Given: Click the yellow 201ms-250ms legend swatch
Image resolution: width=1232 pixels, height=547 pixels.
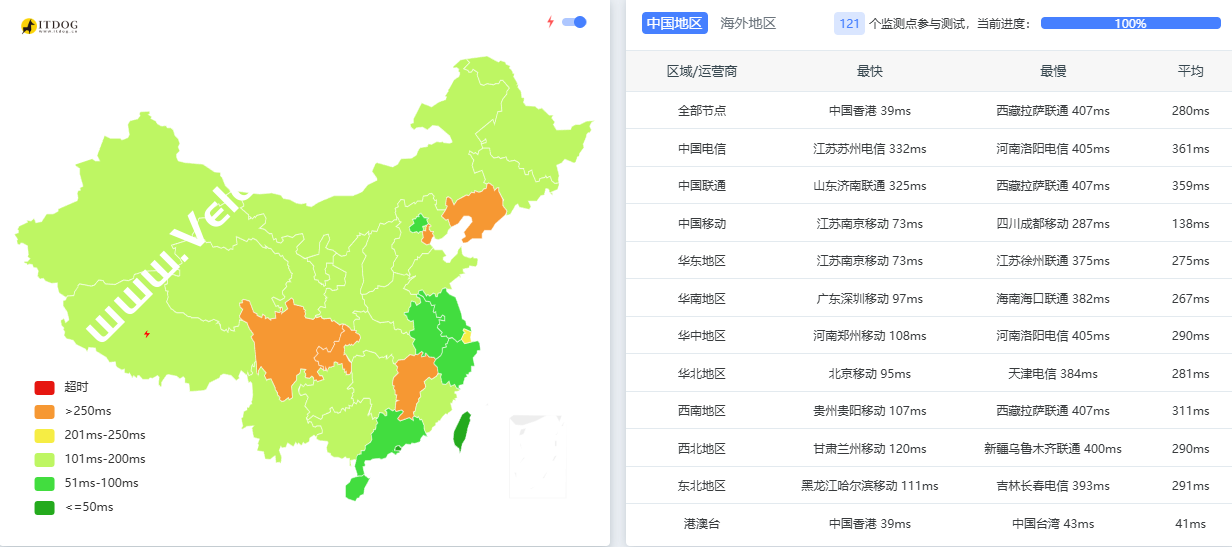Looking at the screenshot, I should coord(44,435).
